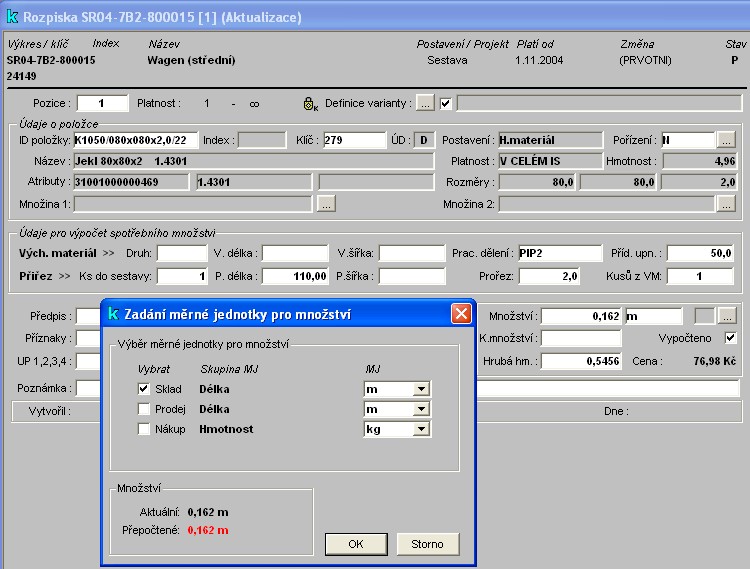Viewport: 750px width, 569px height.
Task: Click the ellipsis button next to Množství unit
Action: pos(727,316)
